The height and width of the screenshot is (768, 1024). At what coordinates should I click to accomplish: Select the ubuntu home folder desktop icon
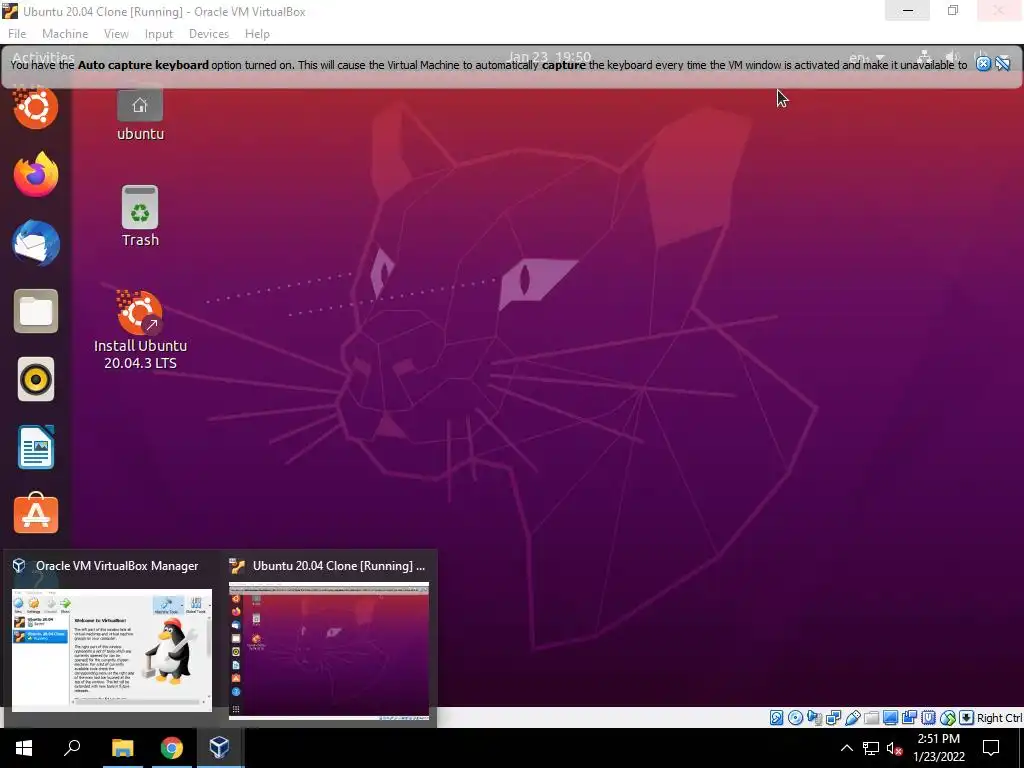[x=140, y=115]
